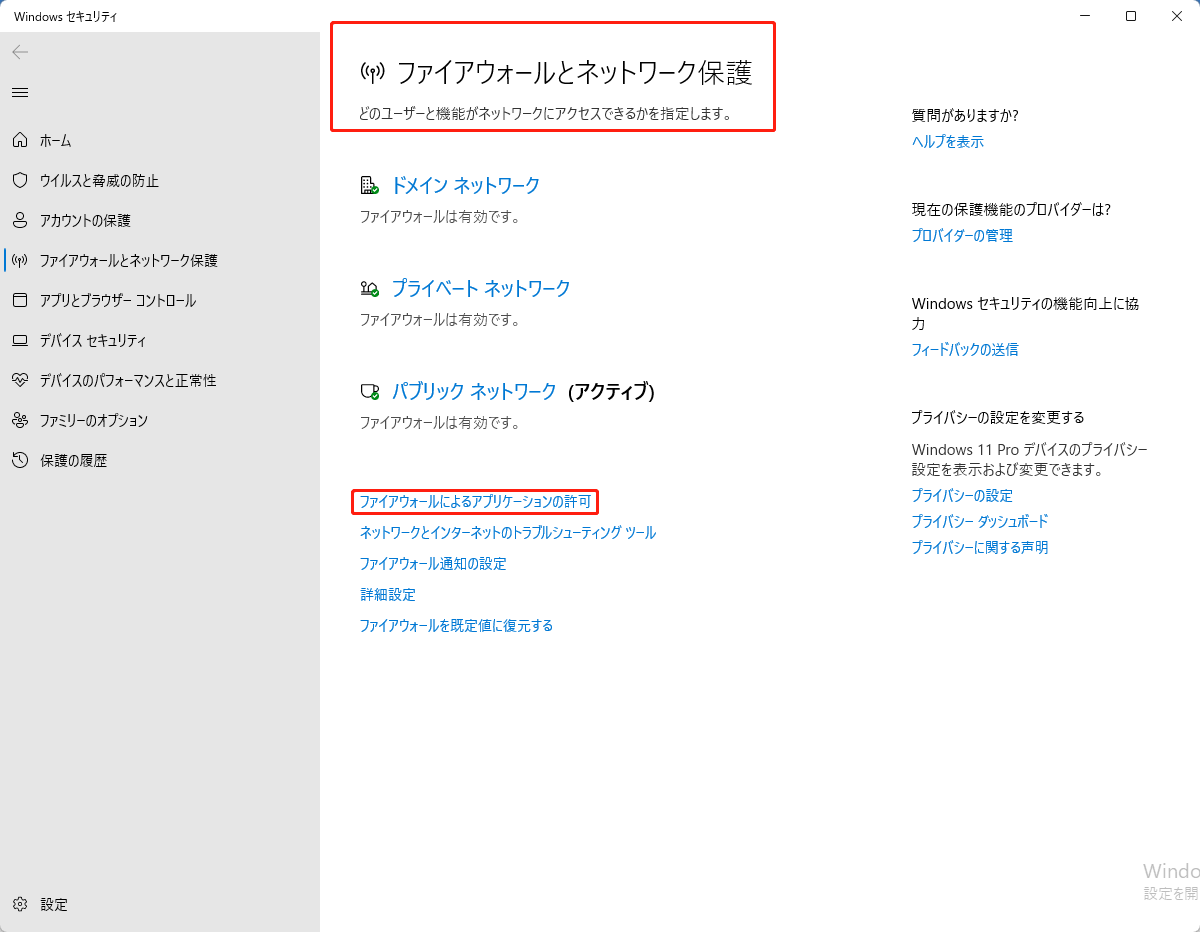Open プライベート ネットワーク settings
Screen dimensions: 1200x932
pyautogui.click(x=480, y=288)
